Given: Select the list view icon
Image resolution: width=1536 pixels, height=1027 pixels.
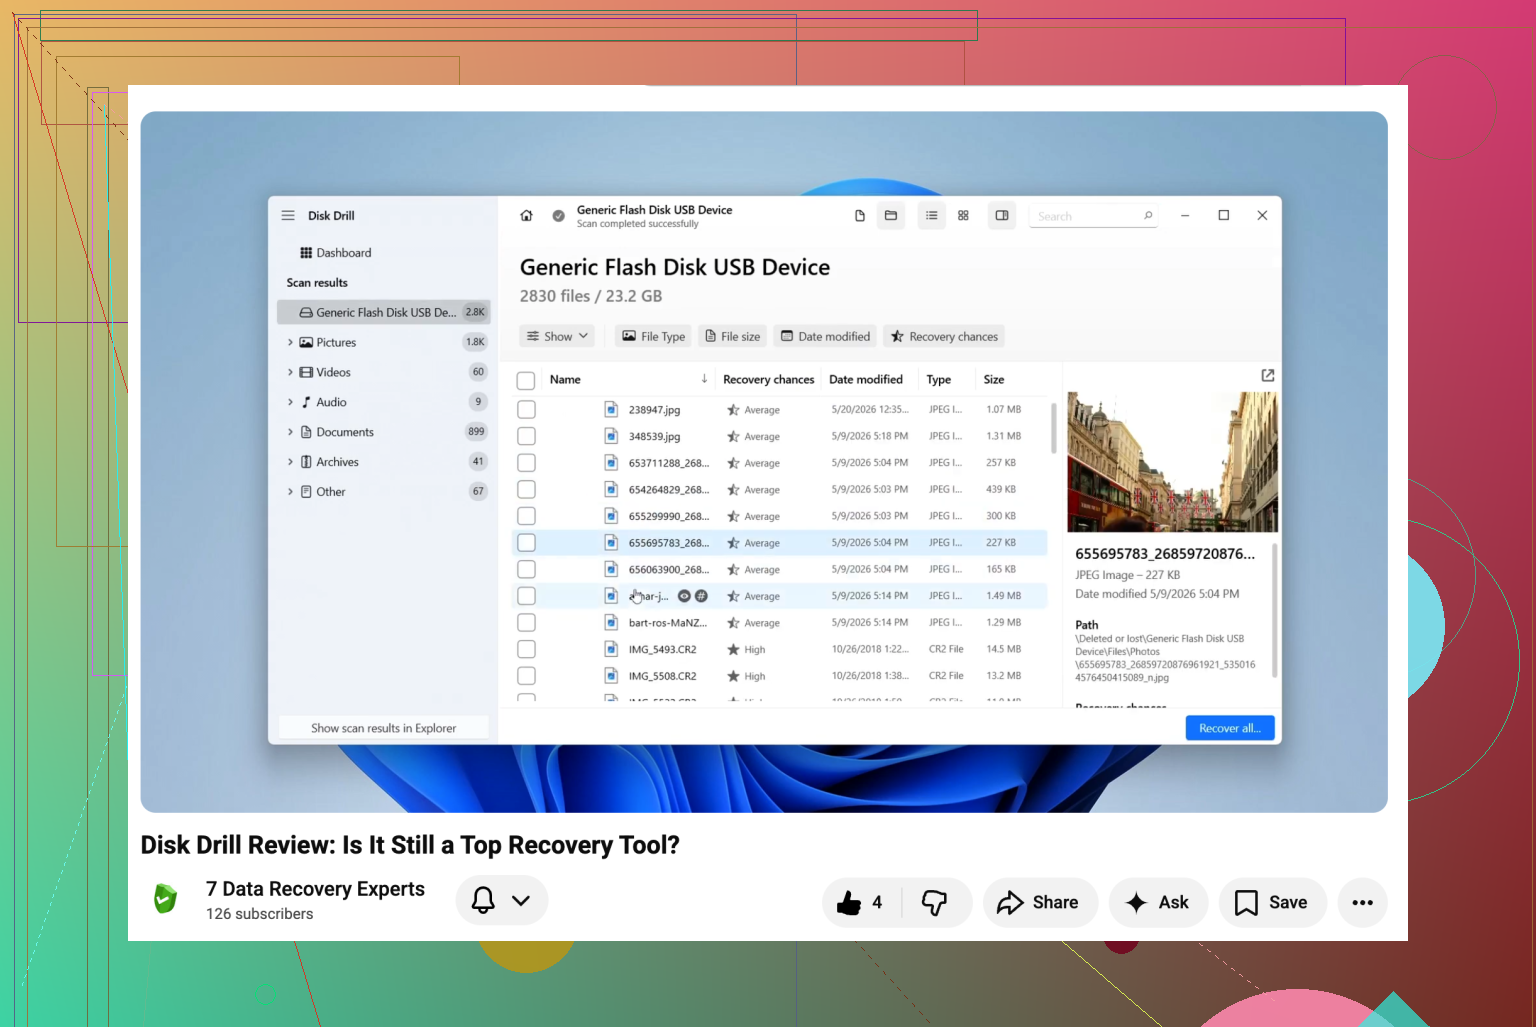Looking at the screenshot, I should point(931,215).
